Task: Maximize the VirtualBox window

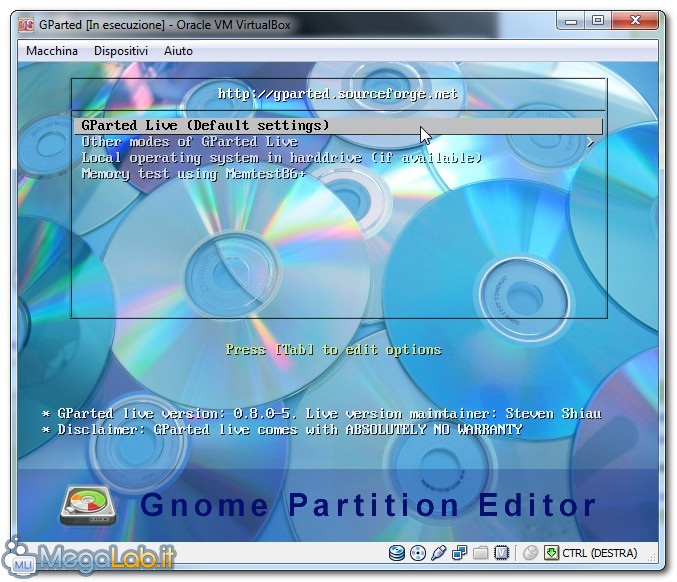Action: pyautogui.click(x=598, y=21)
